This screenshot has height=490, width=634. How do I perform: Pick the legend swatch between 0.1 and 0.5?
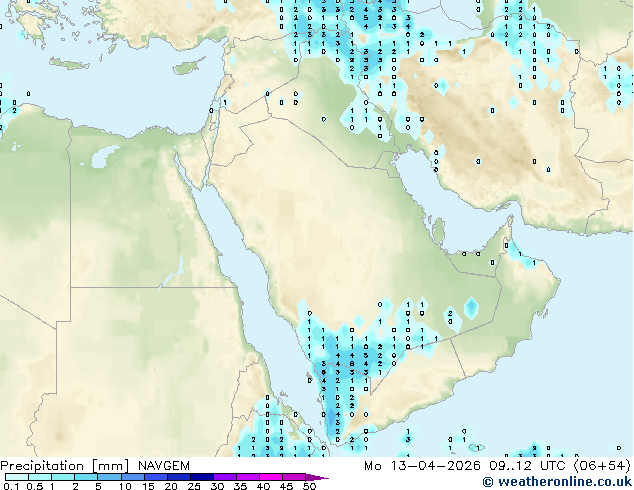[17, 477]
